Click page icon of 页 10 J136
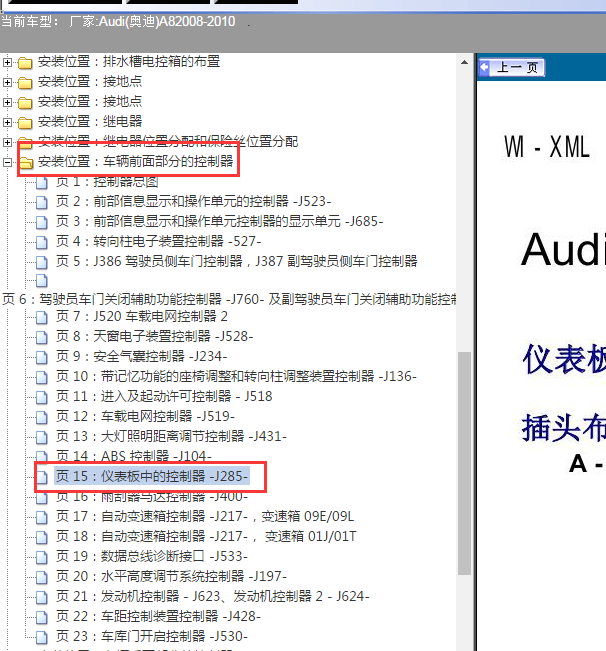 [42, 377]
